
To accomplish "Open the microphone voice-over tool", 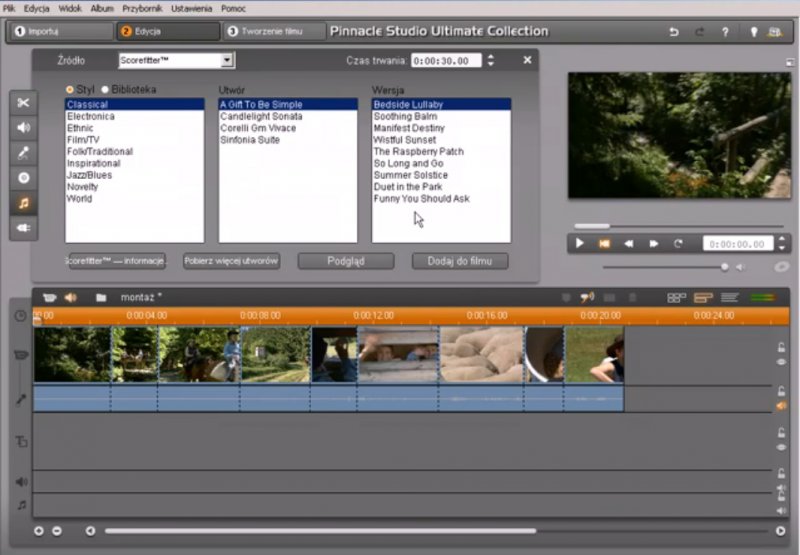I will 24,153.
